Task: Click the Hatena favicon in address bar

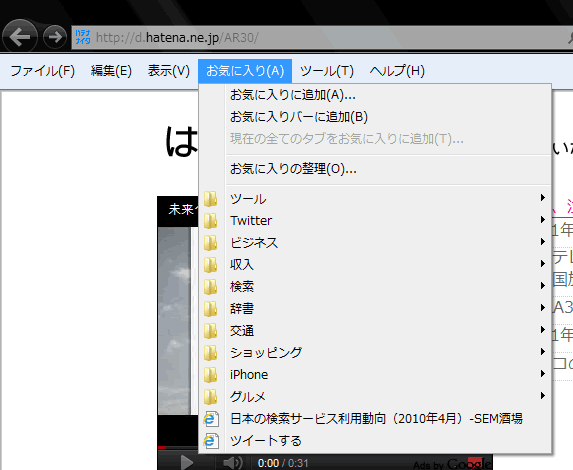Action: (83, 37)
